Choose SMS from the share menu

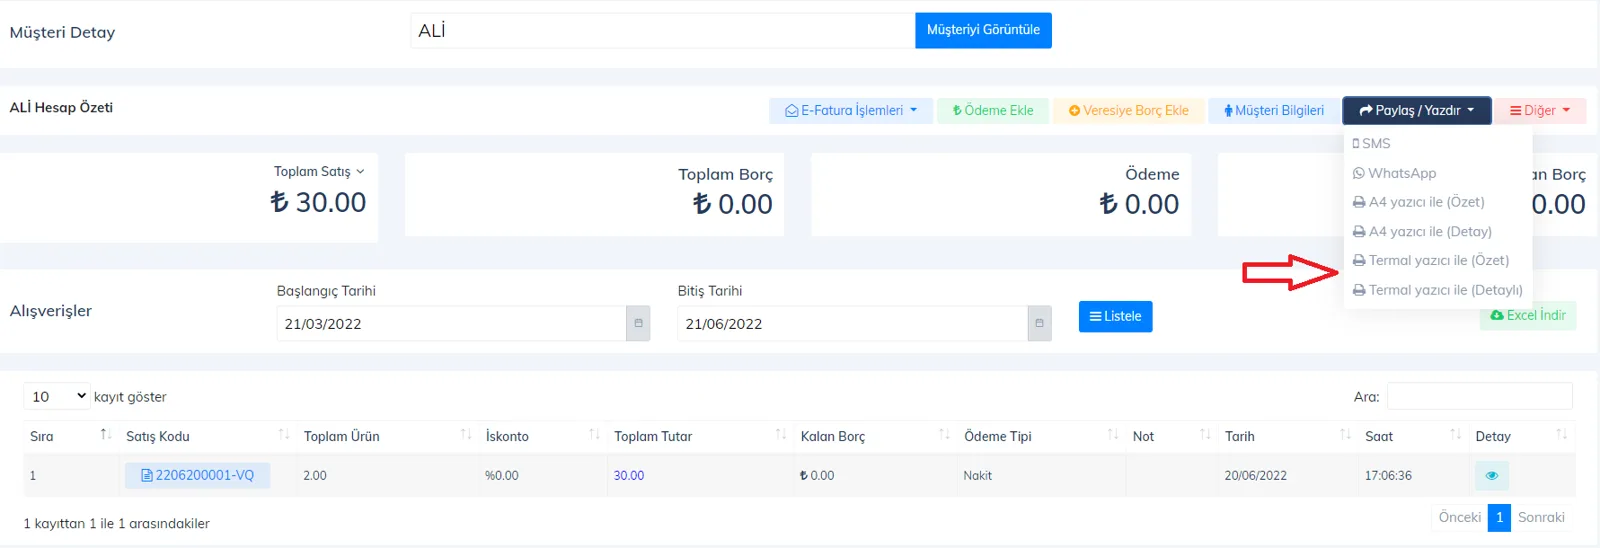pos(1371,144)
